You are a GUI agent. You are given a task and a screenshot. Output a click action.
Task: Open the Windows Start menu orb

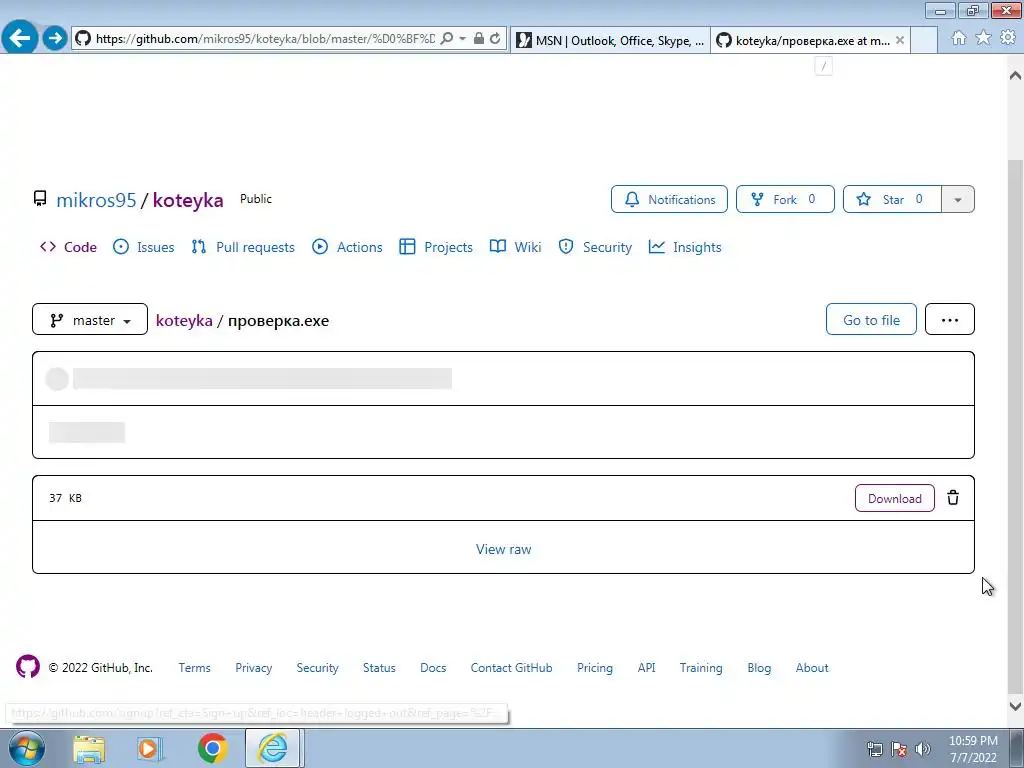[27, 748]
